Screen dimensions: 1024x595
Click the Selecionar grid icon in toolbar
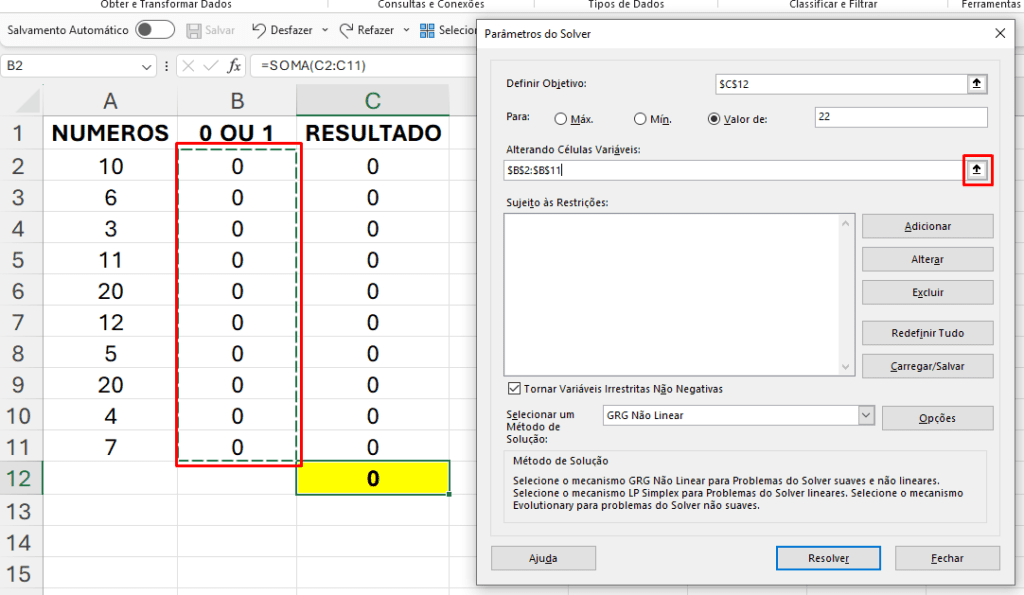[x=427, y=30]
